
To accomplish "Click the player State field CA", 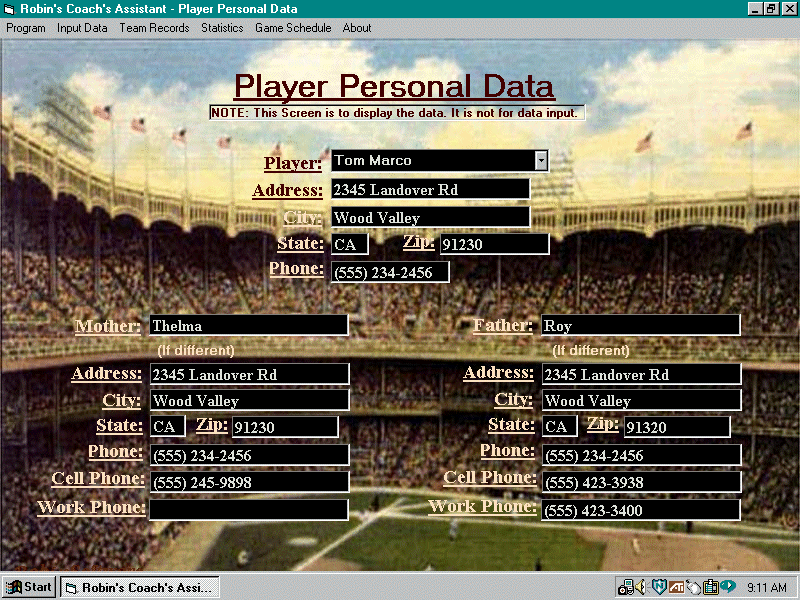I will [349, 244].
